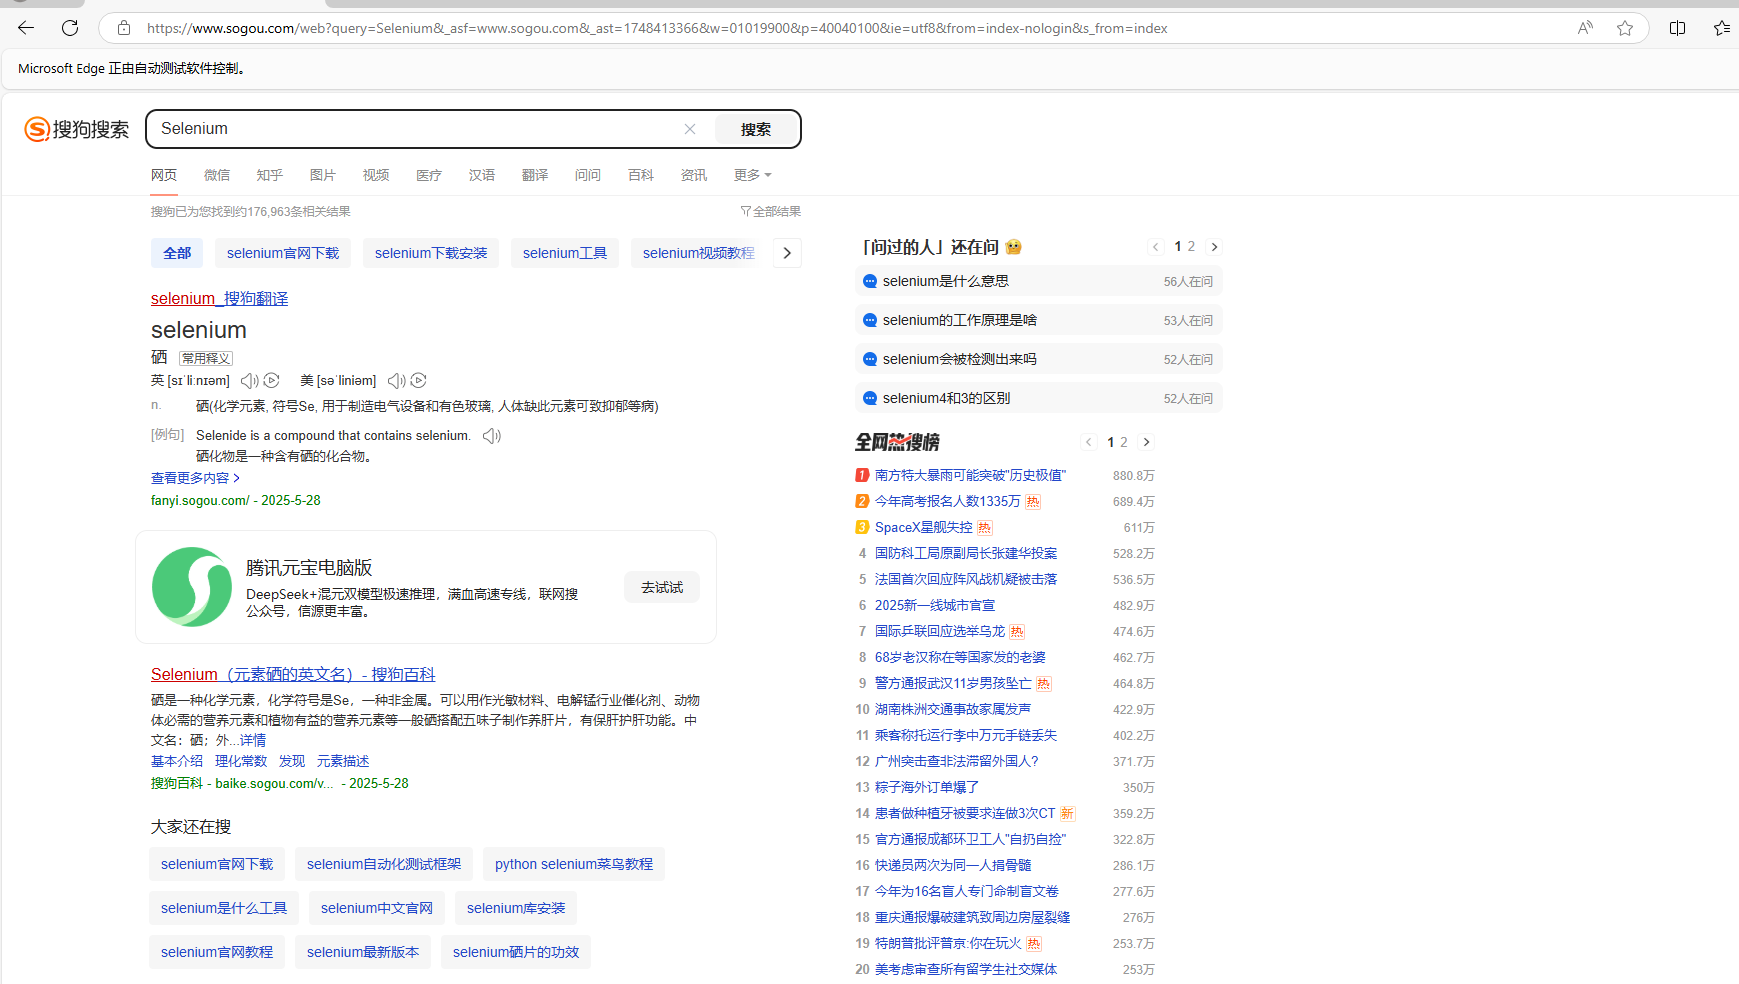The image size is (1739, 984).
Task: Open split screen view
Action: 1678,28
